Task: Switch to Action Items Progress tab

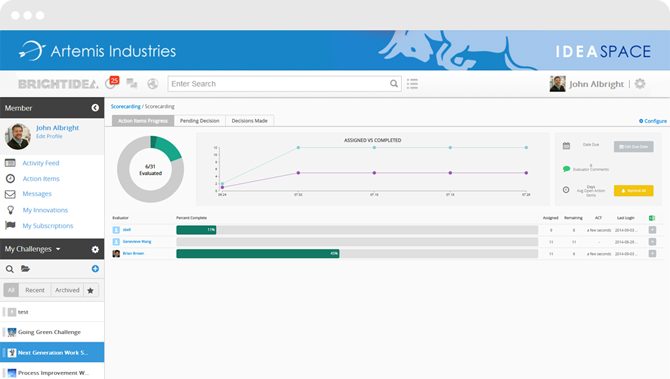Action: pos(143,121)
